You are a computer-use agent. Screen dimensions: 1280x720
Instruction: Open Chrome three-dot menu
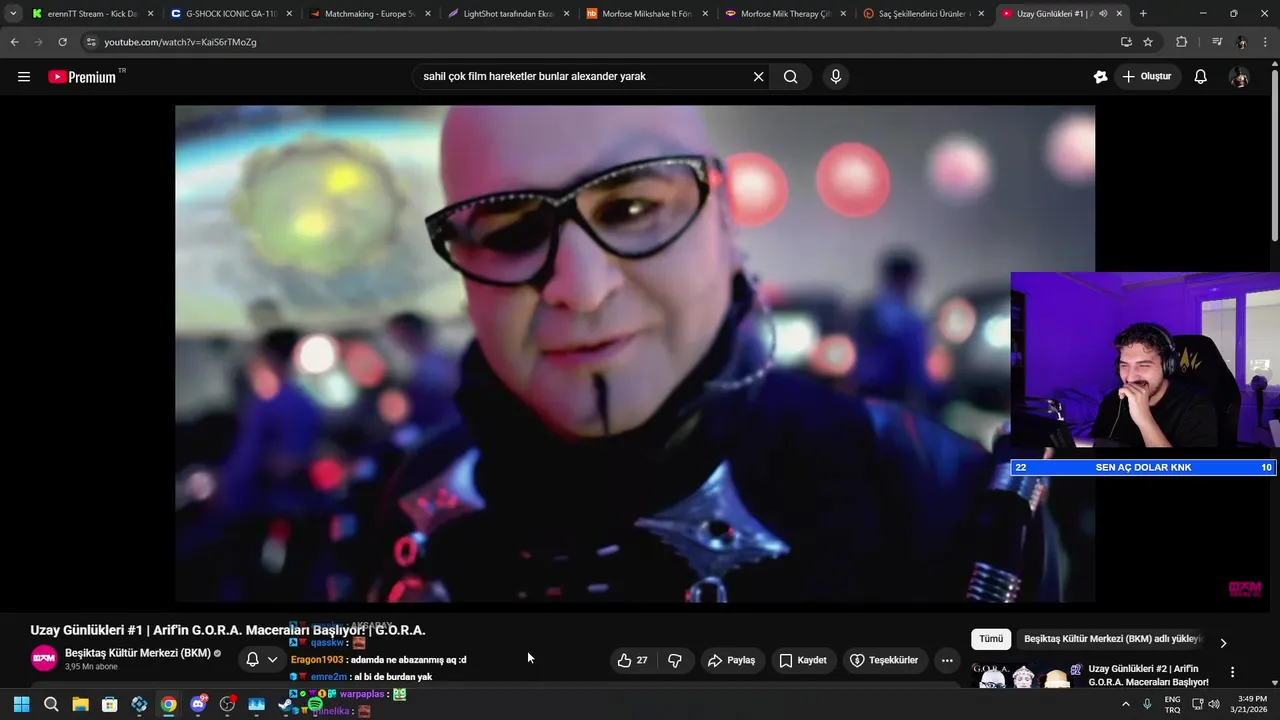1266,42
